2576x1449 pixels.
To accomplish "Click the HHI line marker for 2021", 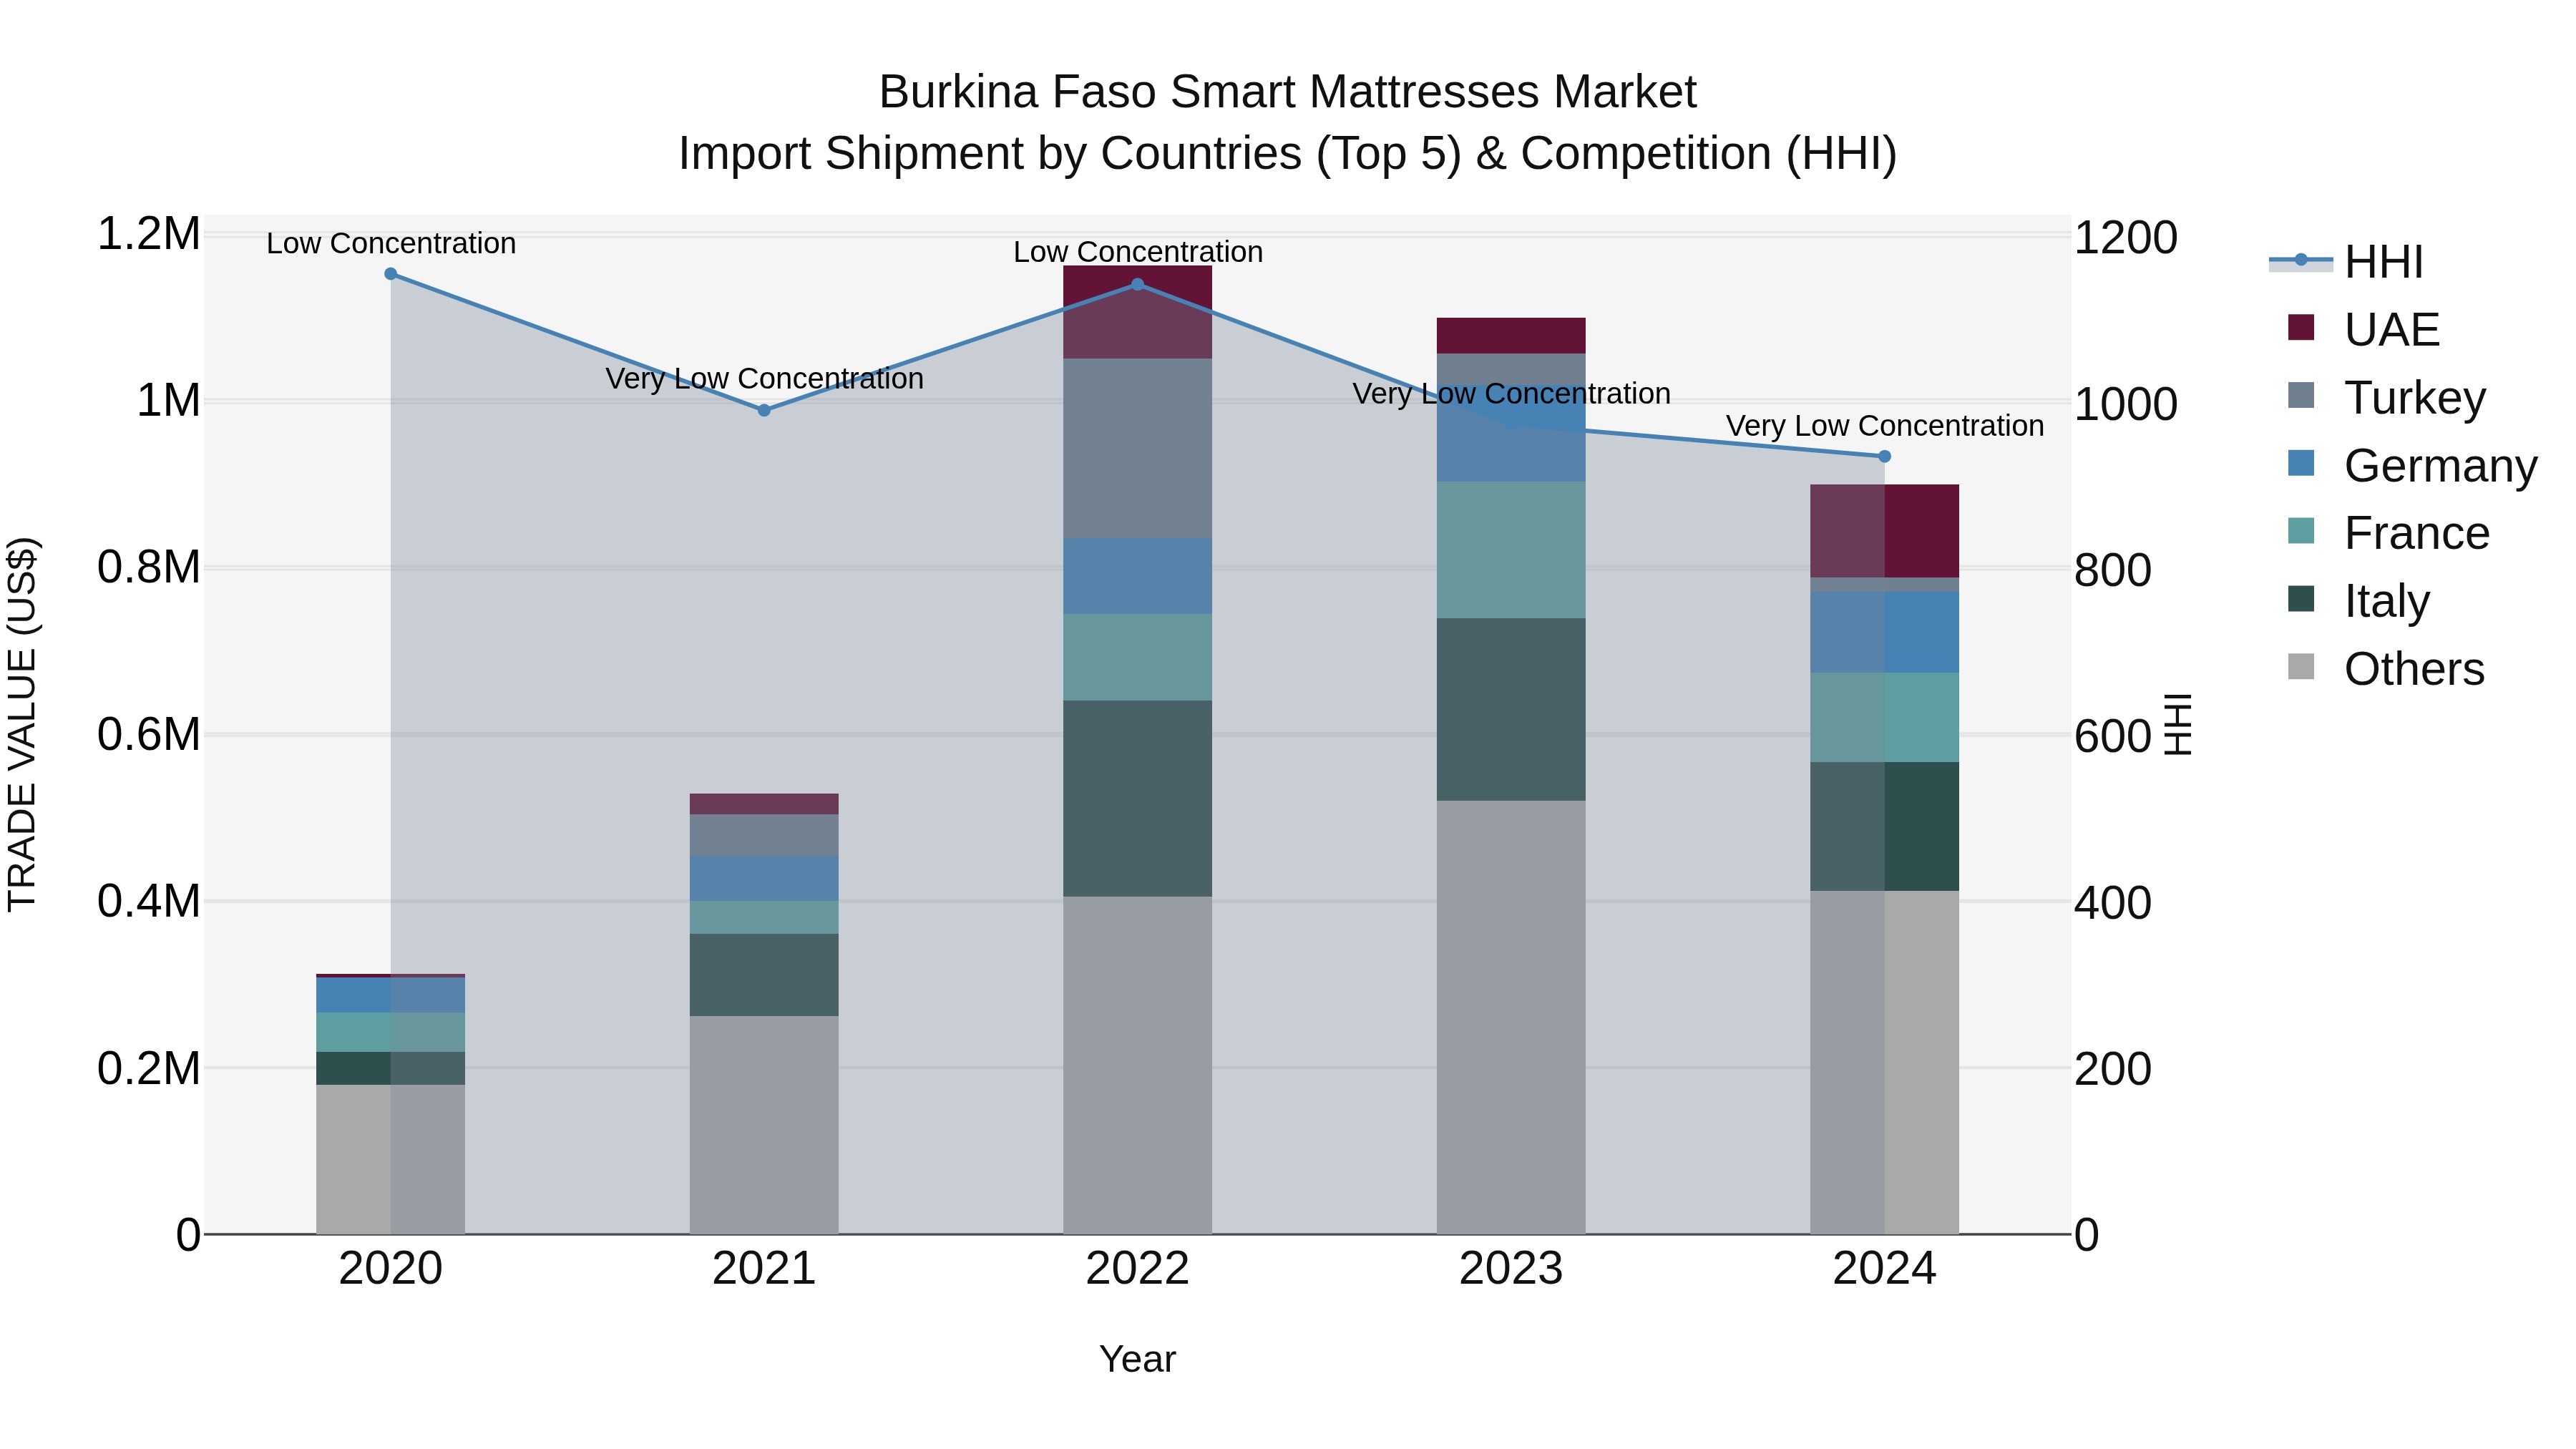I will [764, 410].
